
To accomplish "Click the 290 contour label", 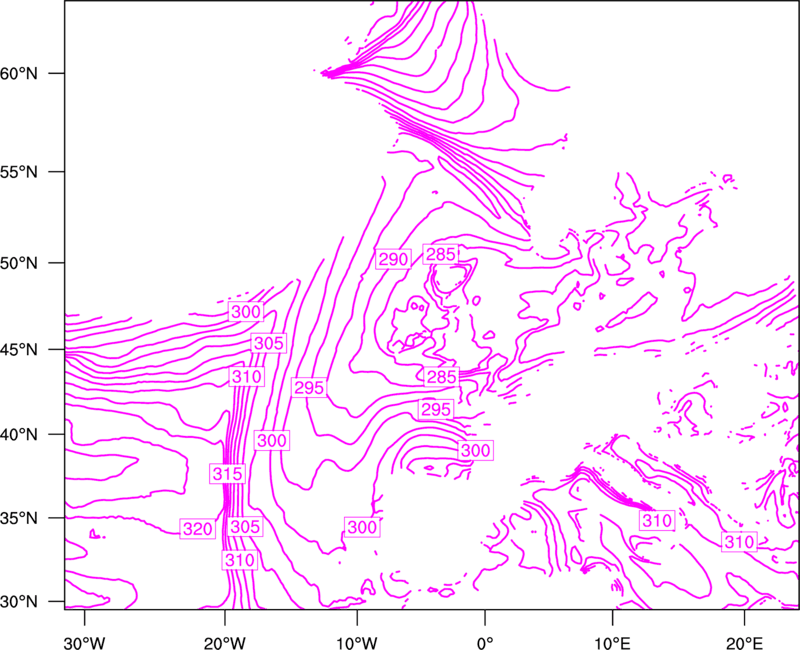I will click(x=393, y=260).
